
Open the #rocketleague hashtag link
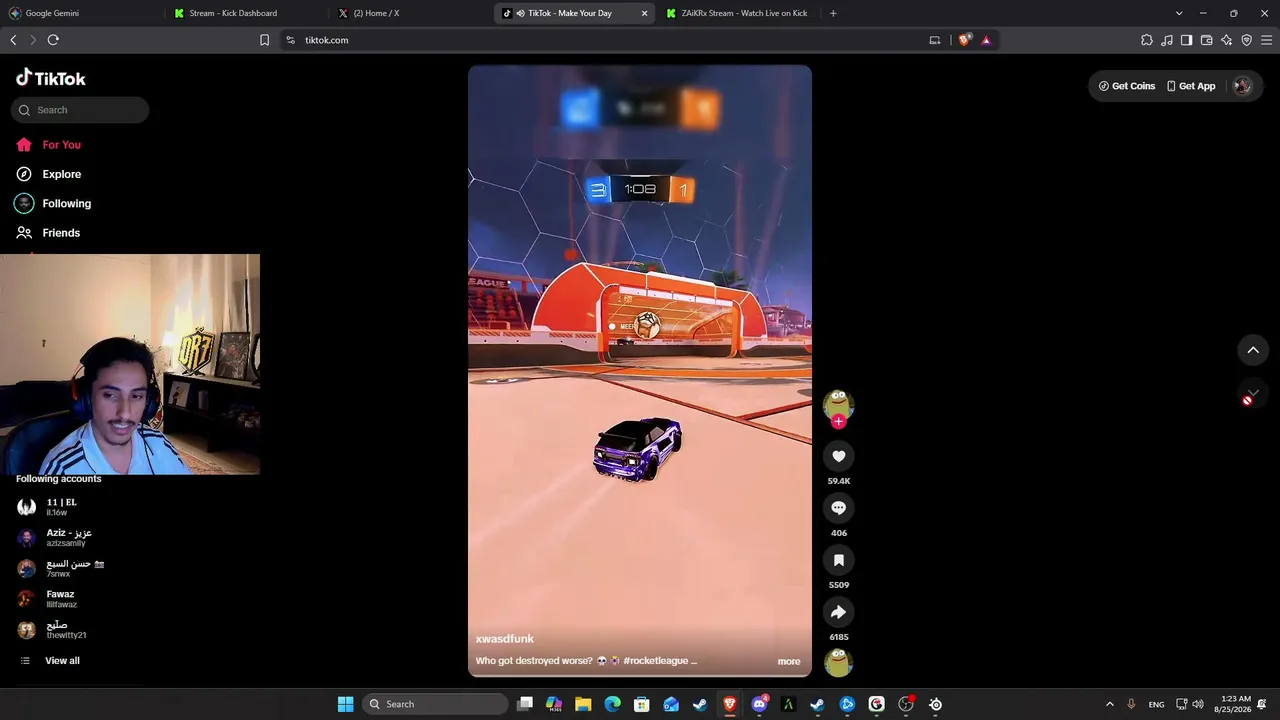[x=656, y=661]
